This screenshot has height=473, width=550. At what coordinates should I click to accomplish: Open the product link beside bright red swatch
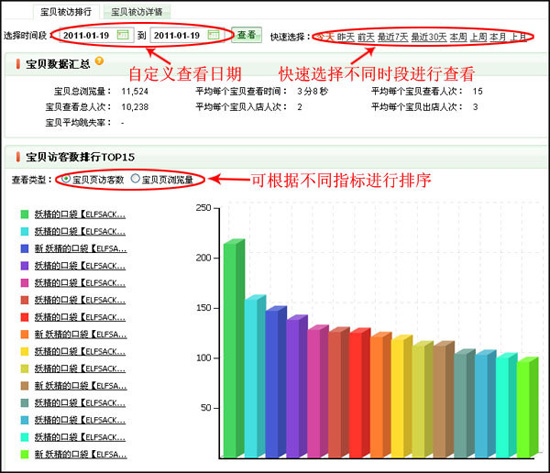point(80,317)
